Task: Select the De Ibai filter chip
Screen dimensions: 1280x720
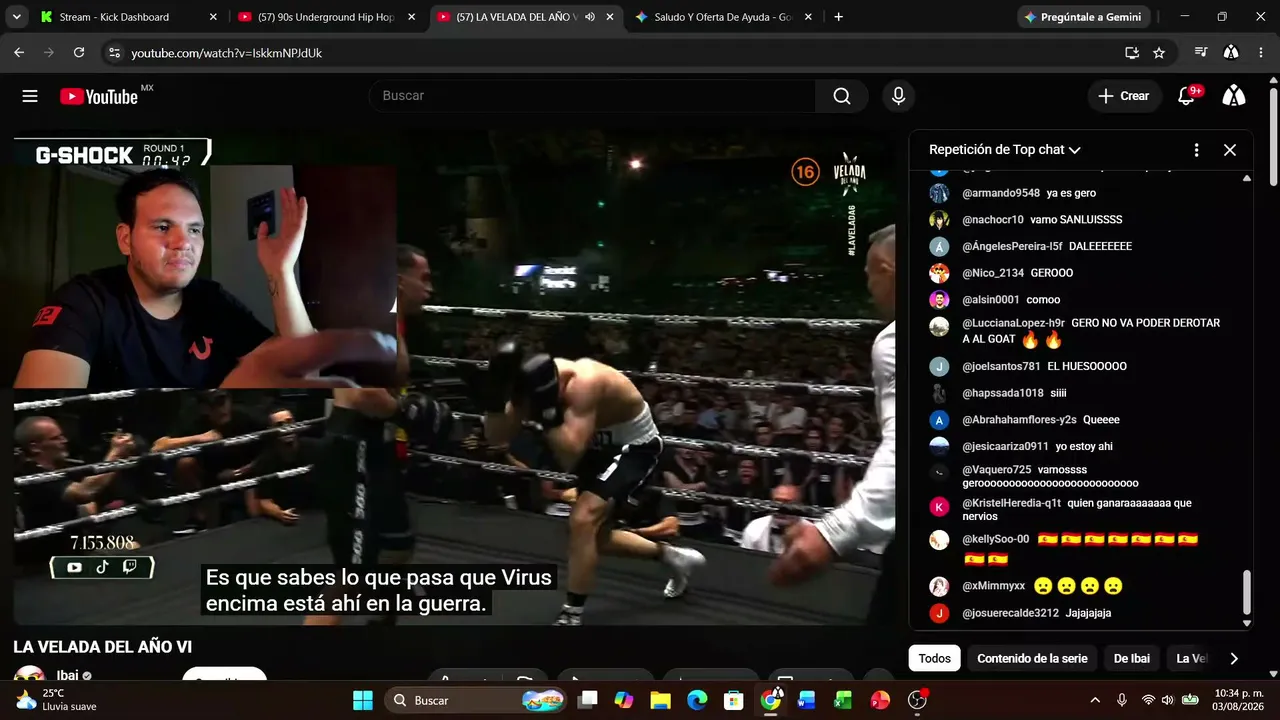Action: (x=1132, y=658)
